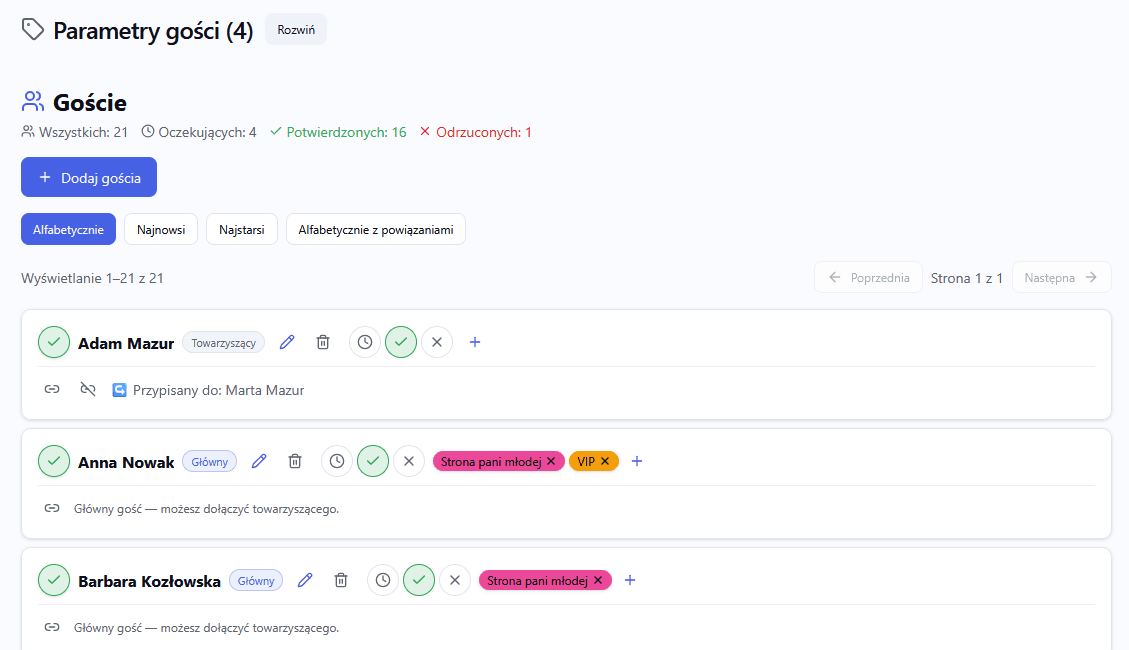Delete Barbara Kozłowska using the trash icon
Viewport: 1129px width, 650px height.
[341, 580]
